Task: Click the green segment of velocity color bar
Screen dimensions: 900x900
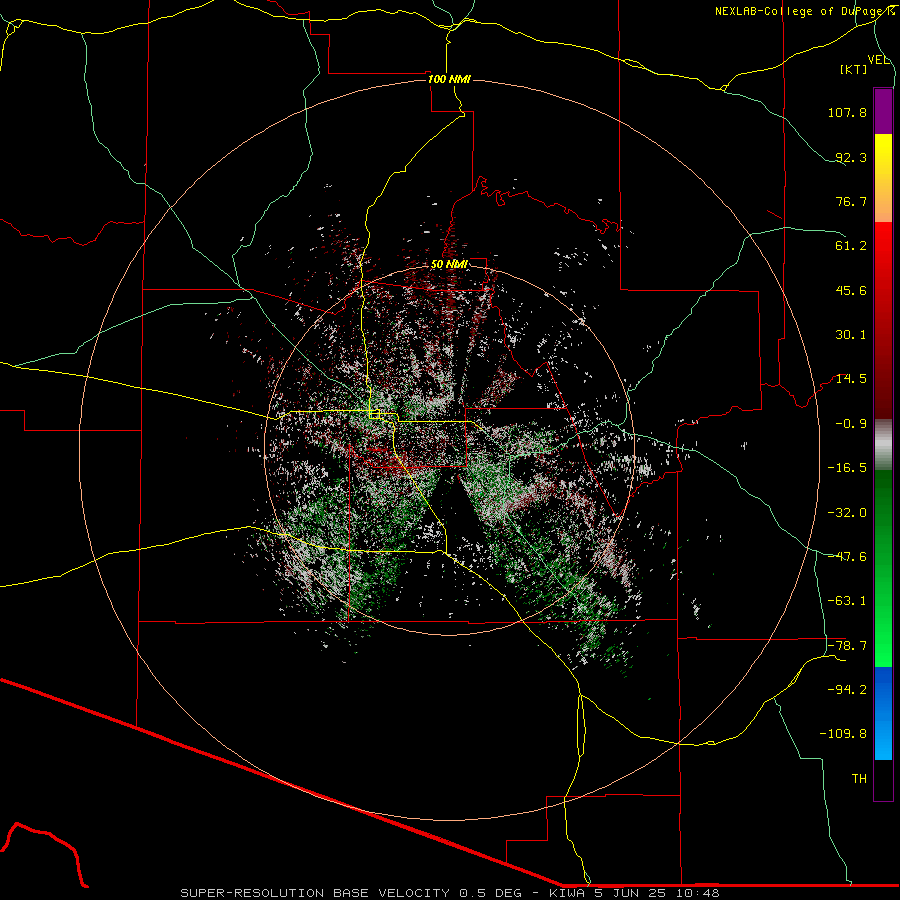Action: pos(883,568)
